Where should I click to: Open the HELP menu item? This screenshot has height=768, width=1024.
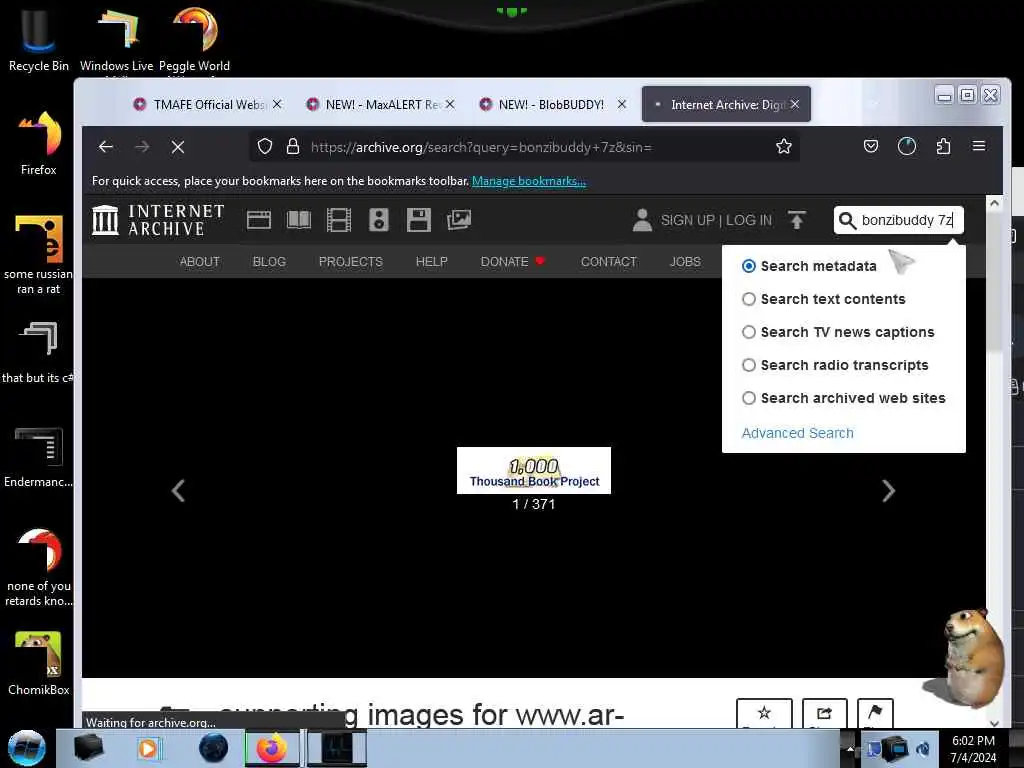432,261
